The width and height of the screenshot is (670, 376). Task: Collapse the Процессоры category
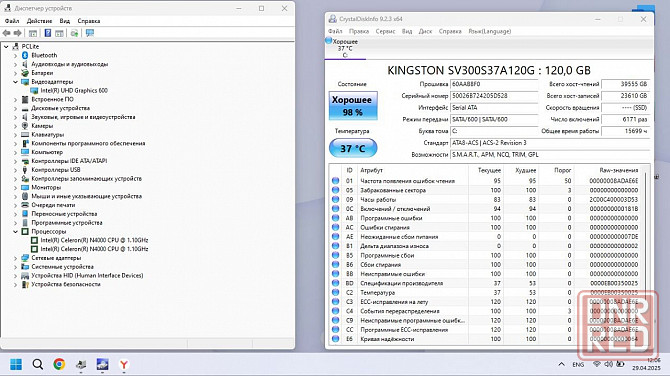point(15,231)
